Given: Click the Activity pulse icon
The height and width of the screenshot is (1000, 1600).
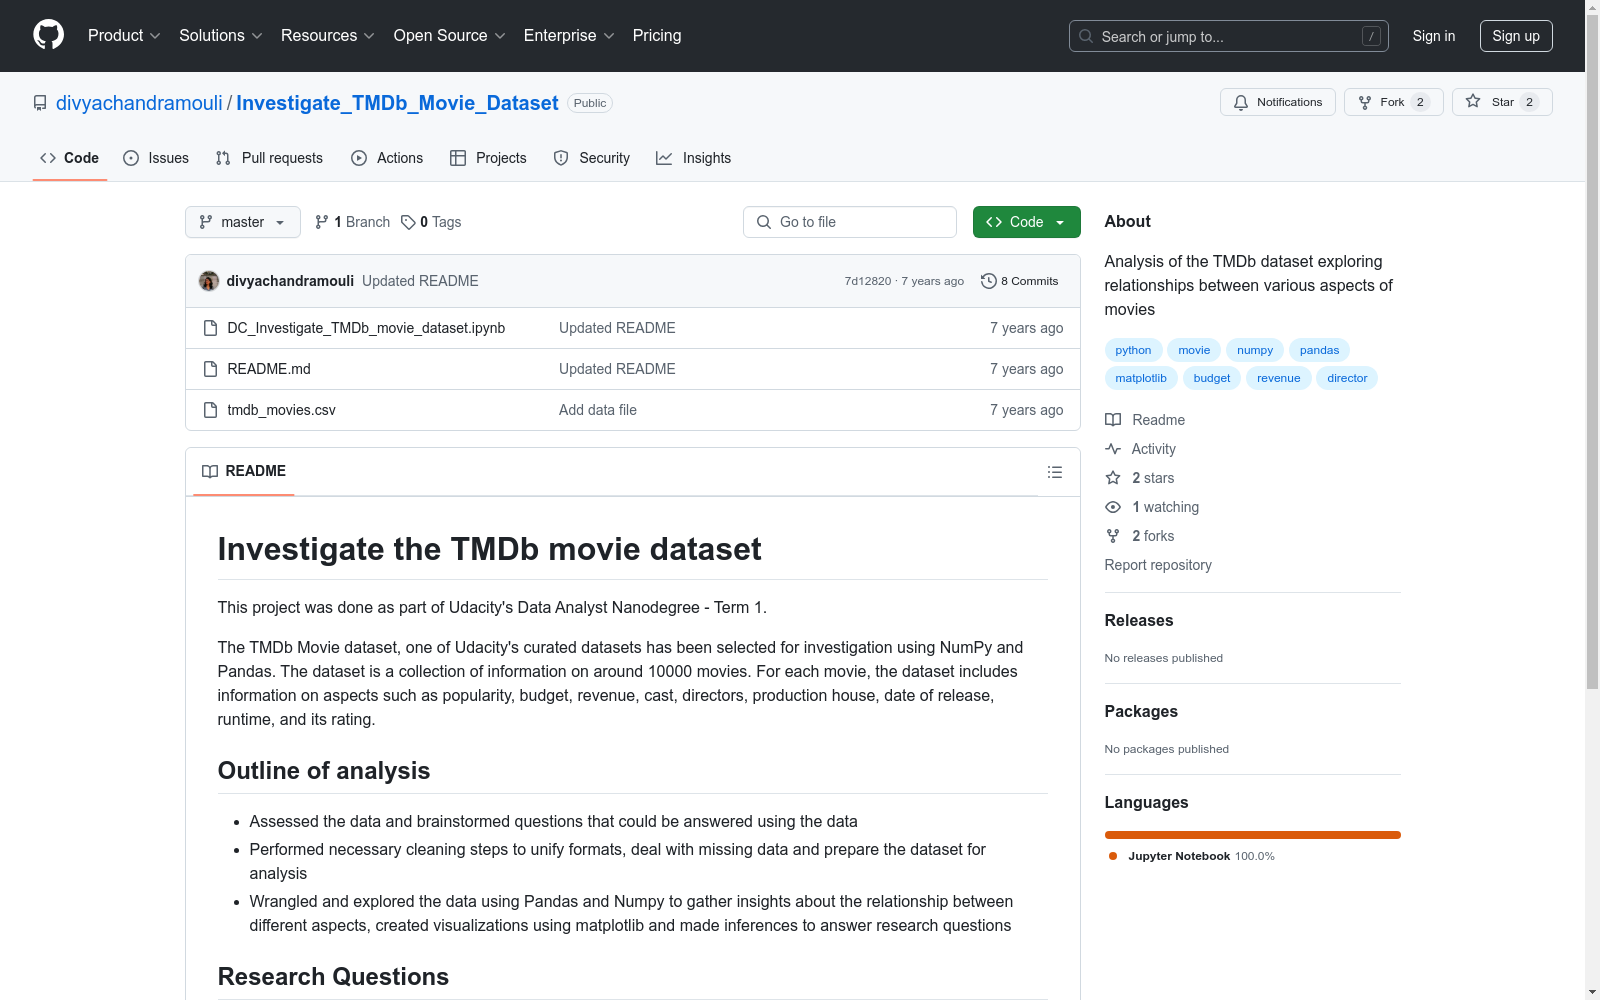Looking at the screenshot, I should coord(1113,449).
